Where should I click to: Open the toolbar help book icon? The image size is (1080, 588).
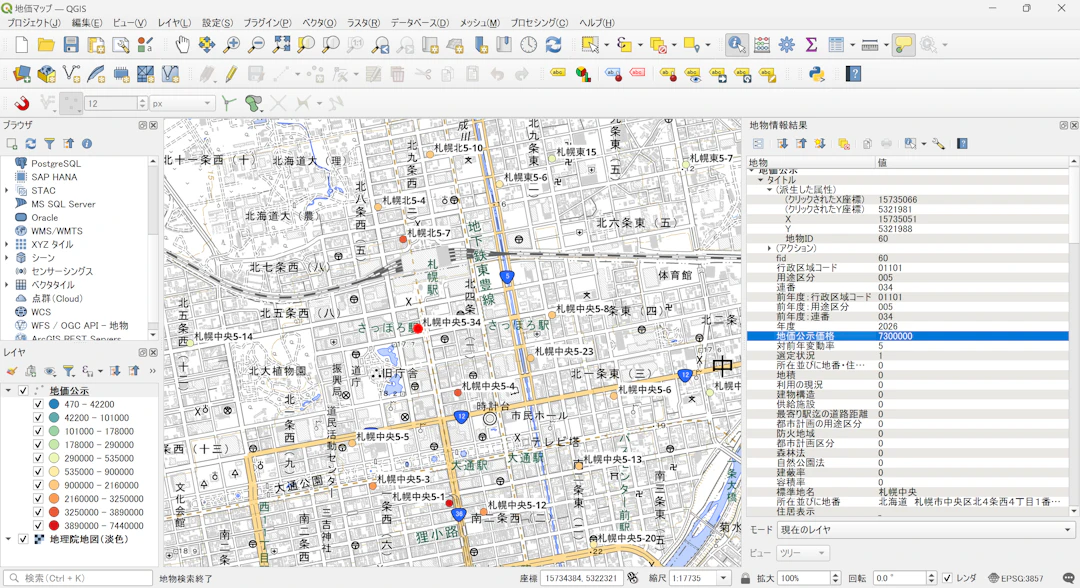(x=853, y=74)
